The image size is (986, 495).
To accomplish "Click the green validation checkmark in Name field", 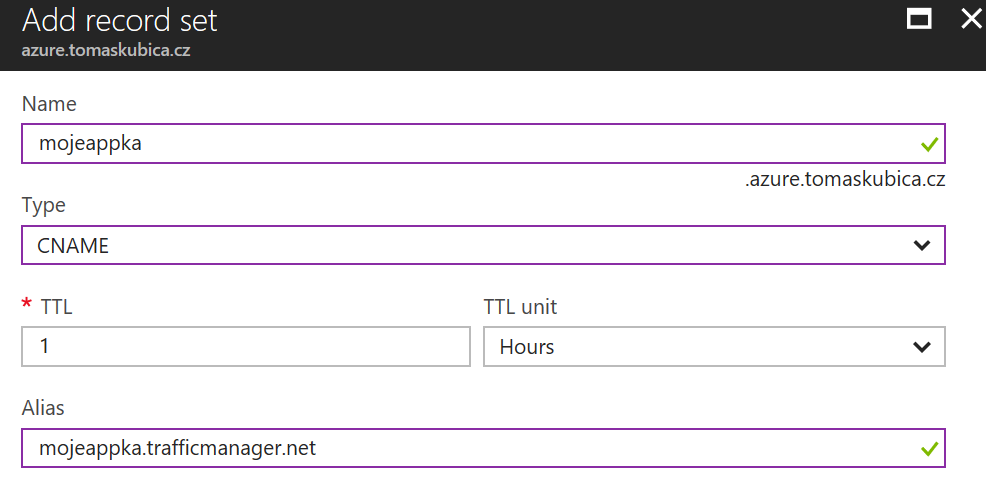I will (x=929, y=145).
